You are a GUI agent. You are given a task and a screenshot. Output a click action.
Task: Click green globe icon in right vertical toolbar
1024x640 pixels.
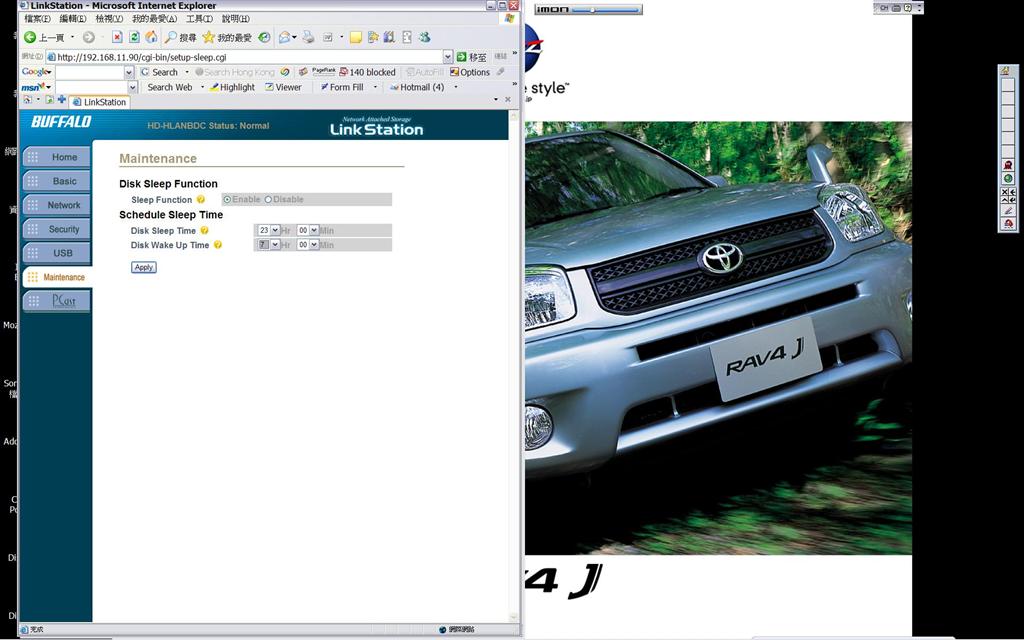pyautogui.click(x=1008, y=178)
